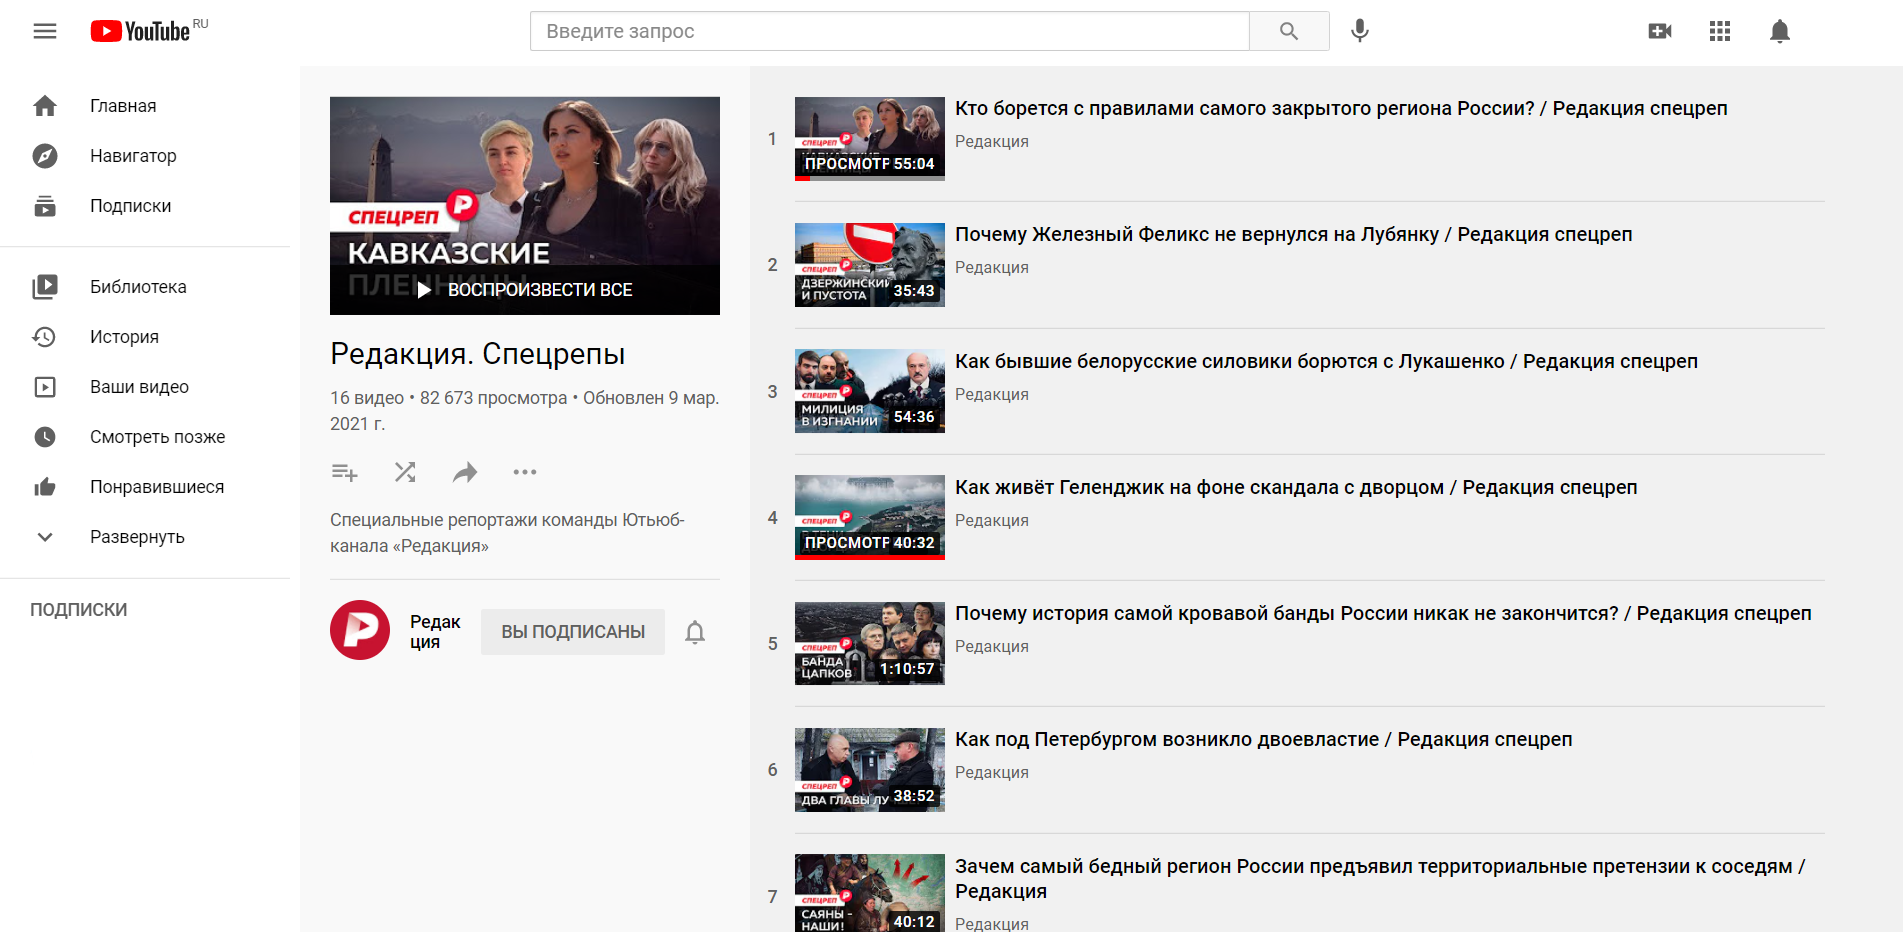Click the playlist title Редакция. Спецрепы
1903x932 pixels.
click(478, 354)
